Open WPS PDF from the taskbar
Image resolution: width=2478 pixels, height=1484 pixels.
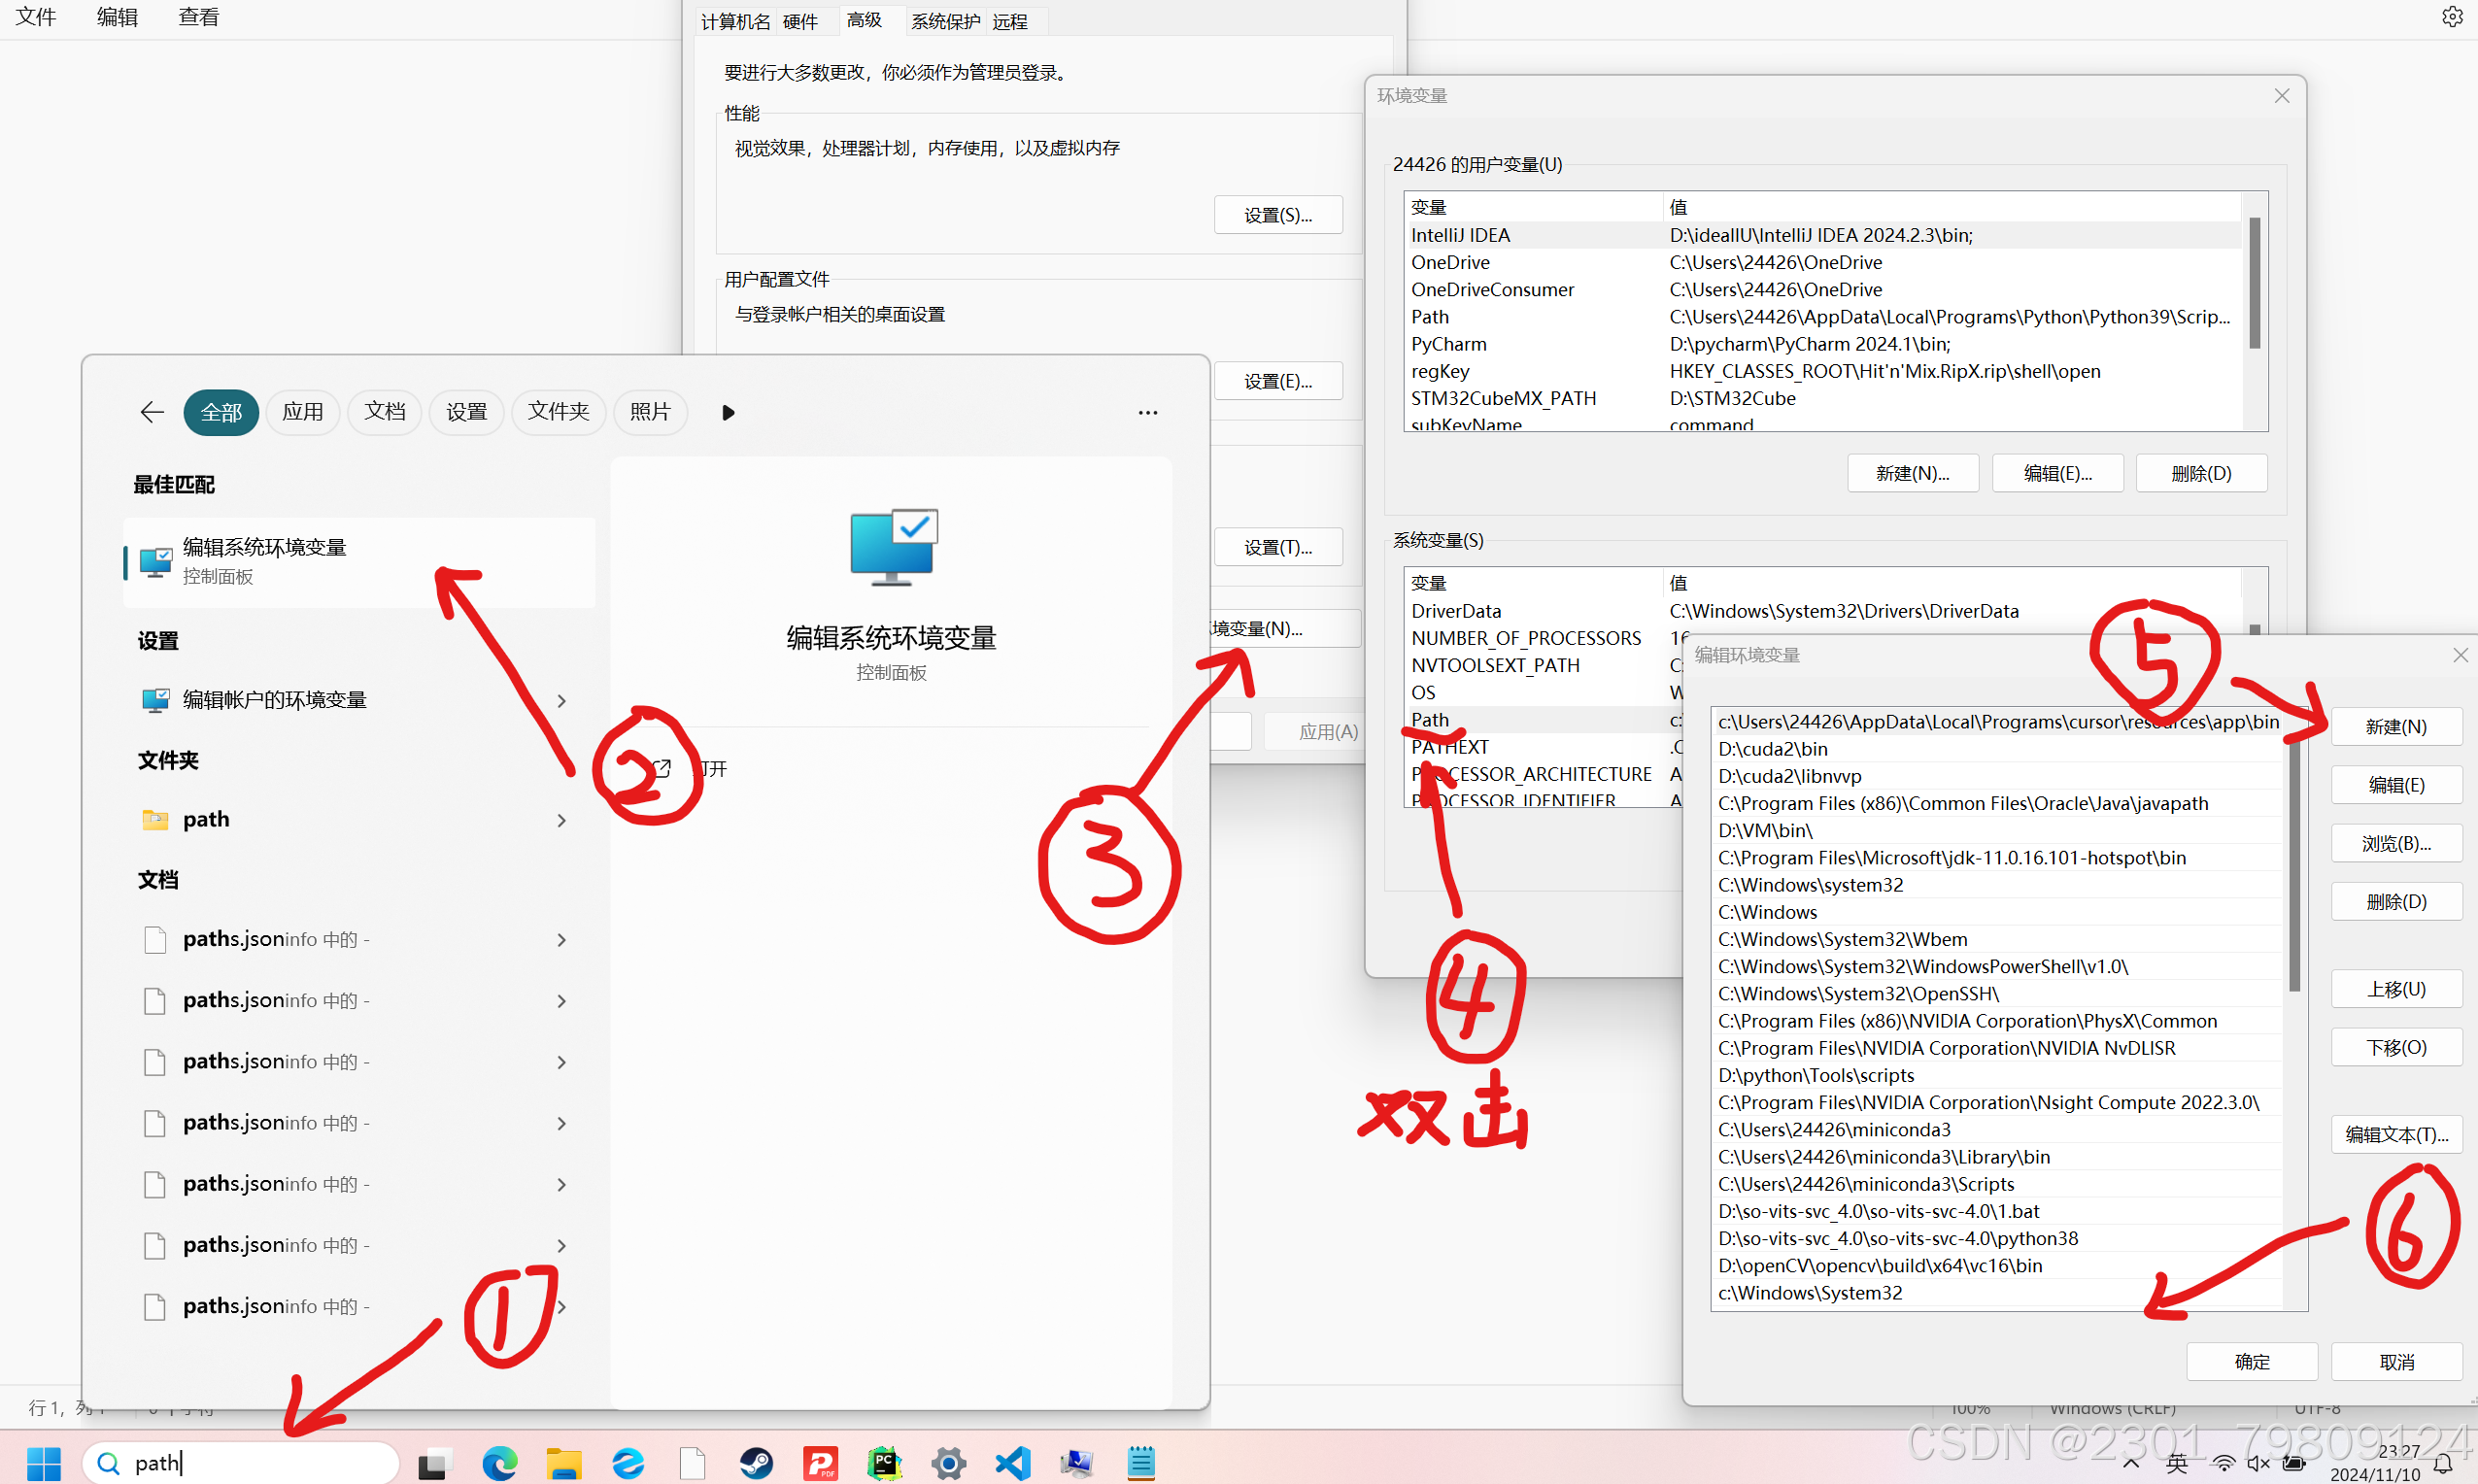tap(820, 1463)
